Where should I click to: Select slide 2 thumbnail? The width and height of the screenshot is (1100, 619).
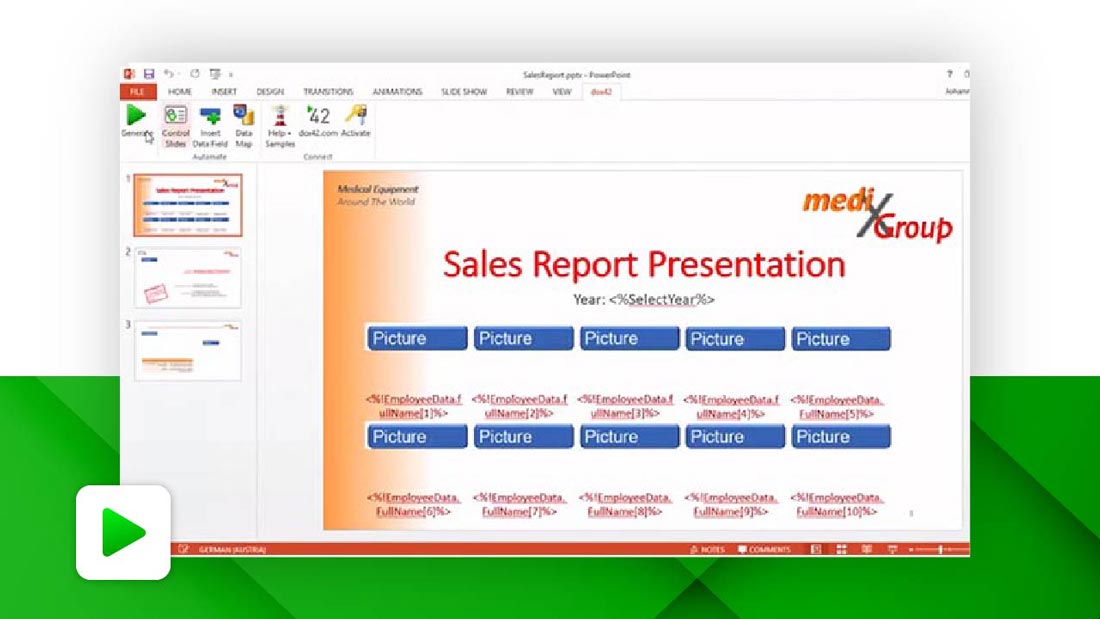pyautogui.click(x=188, y=278)
